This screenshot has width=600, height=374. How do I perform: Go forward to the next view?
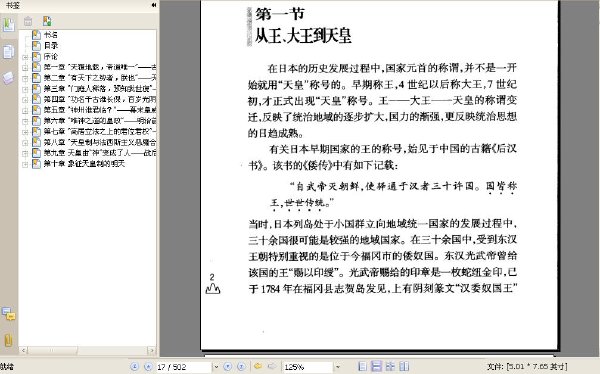272,366
